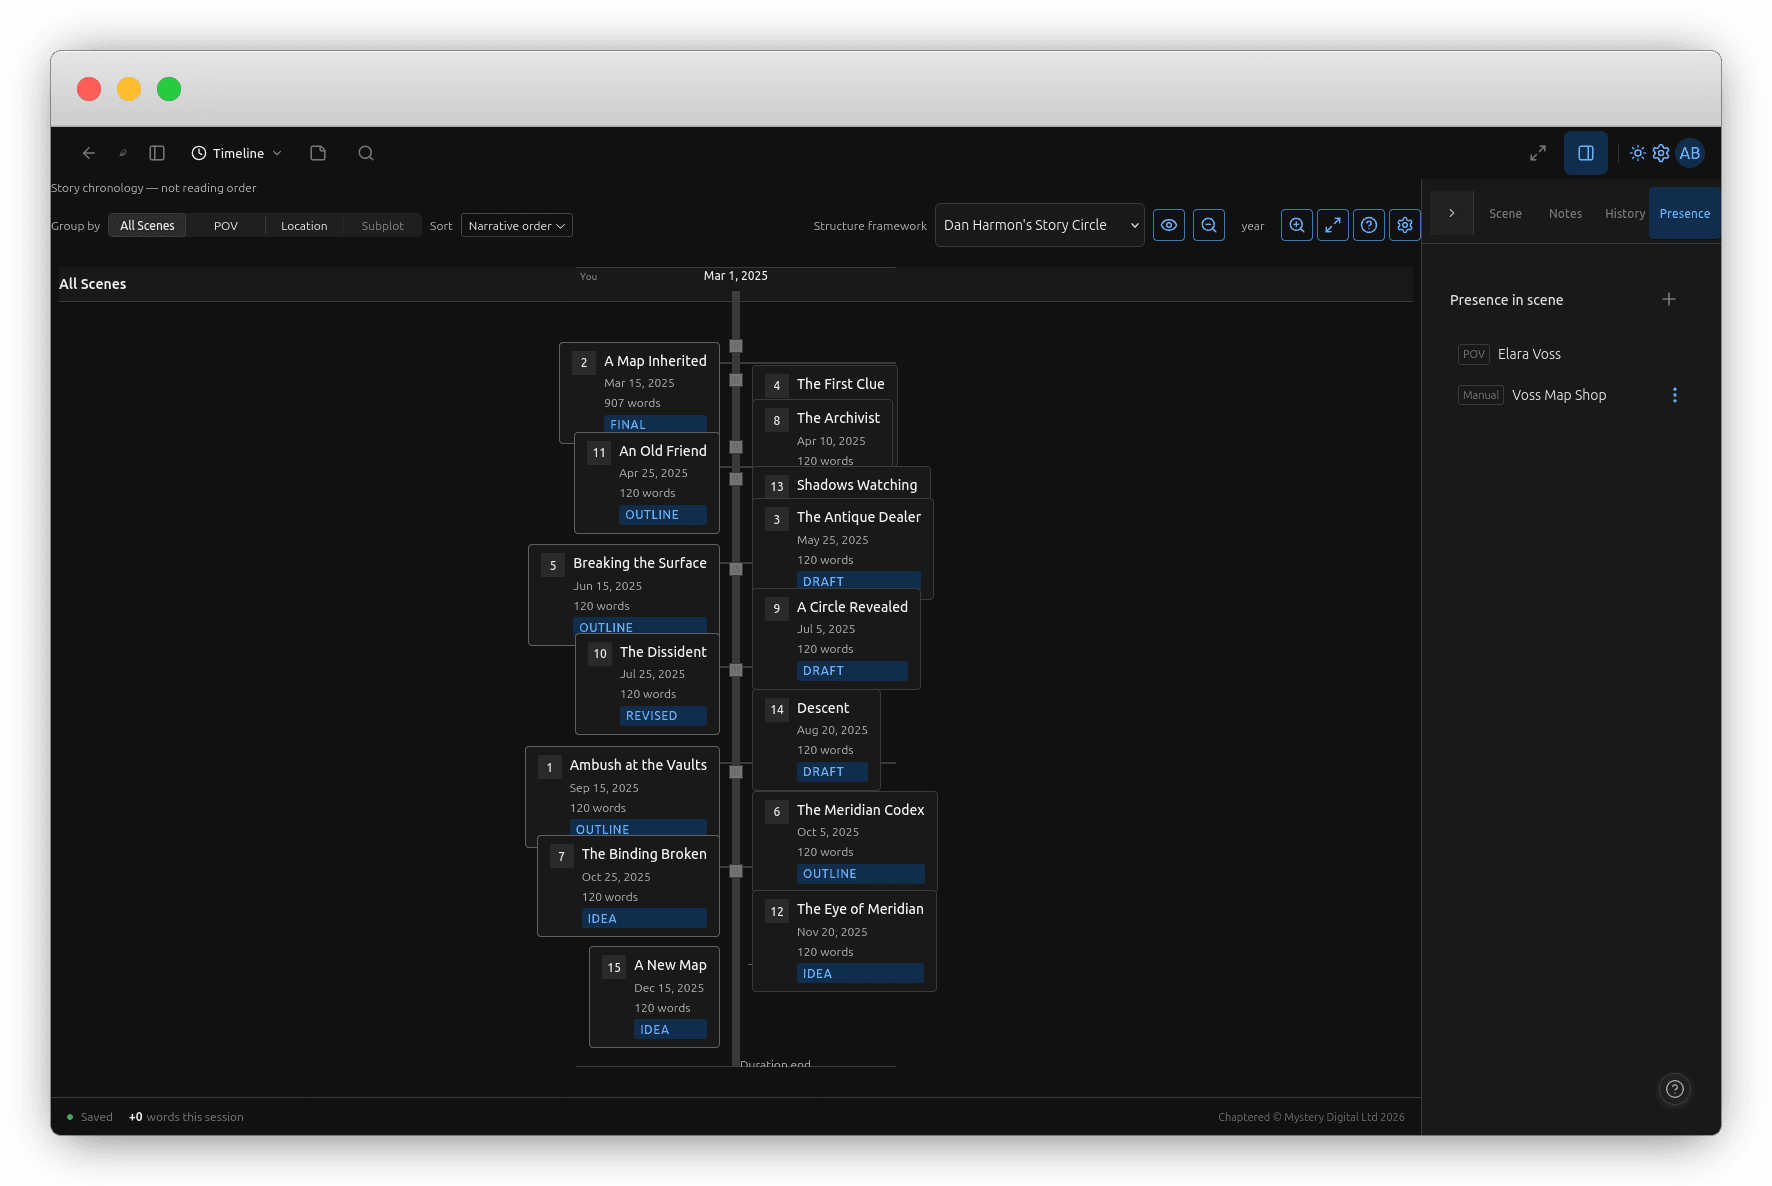Open the AB user avatar

[1690, 153]
